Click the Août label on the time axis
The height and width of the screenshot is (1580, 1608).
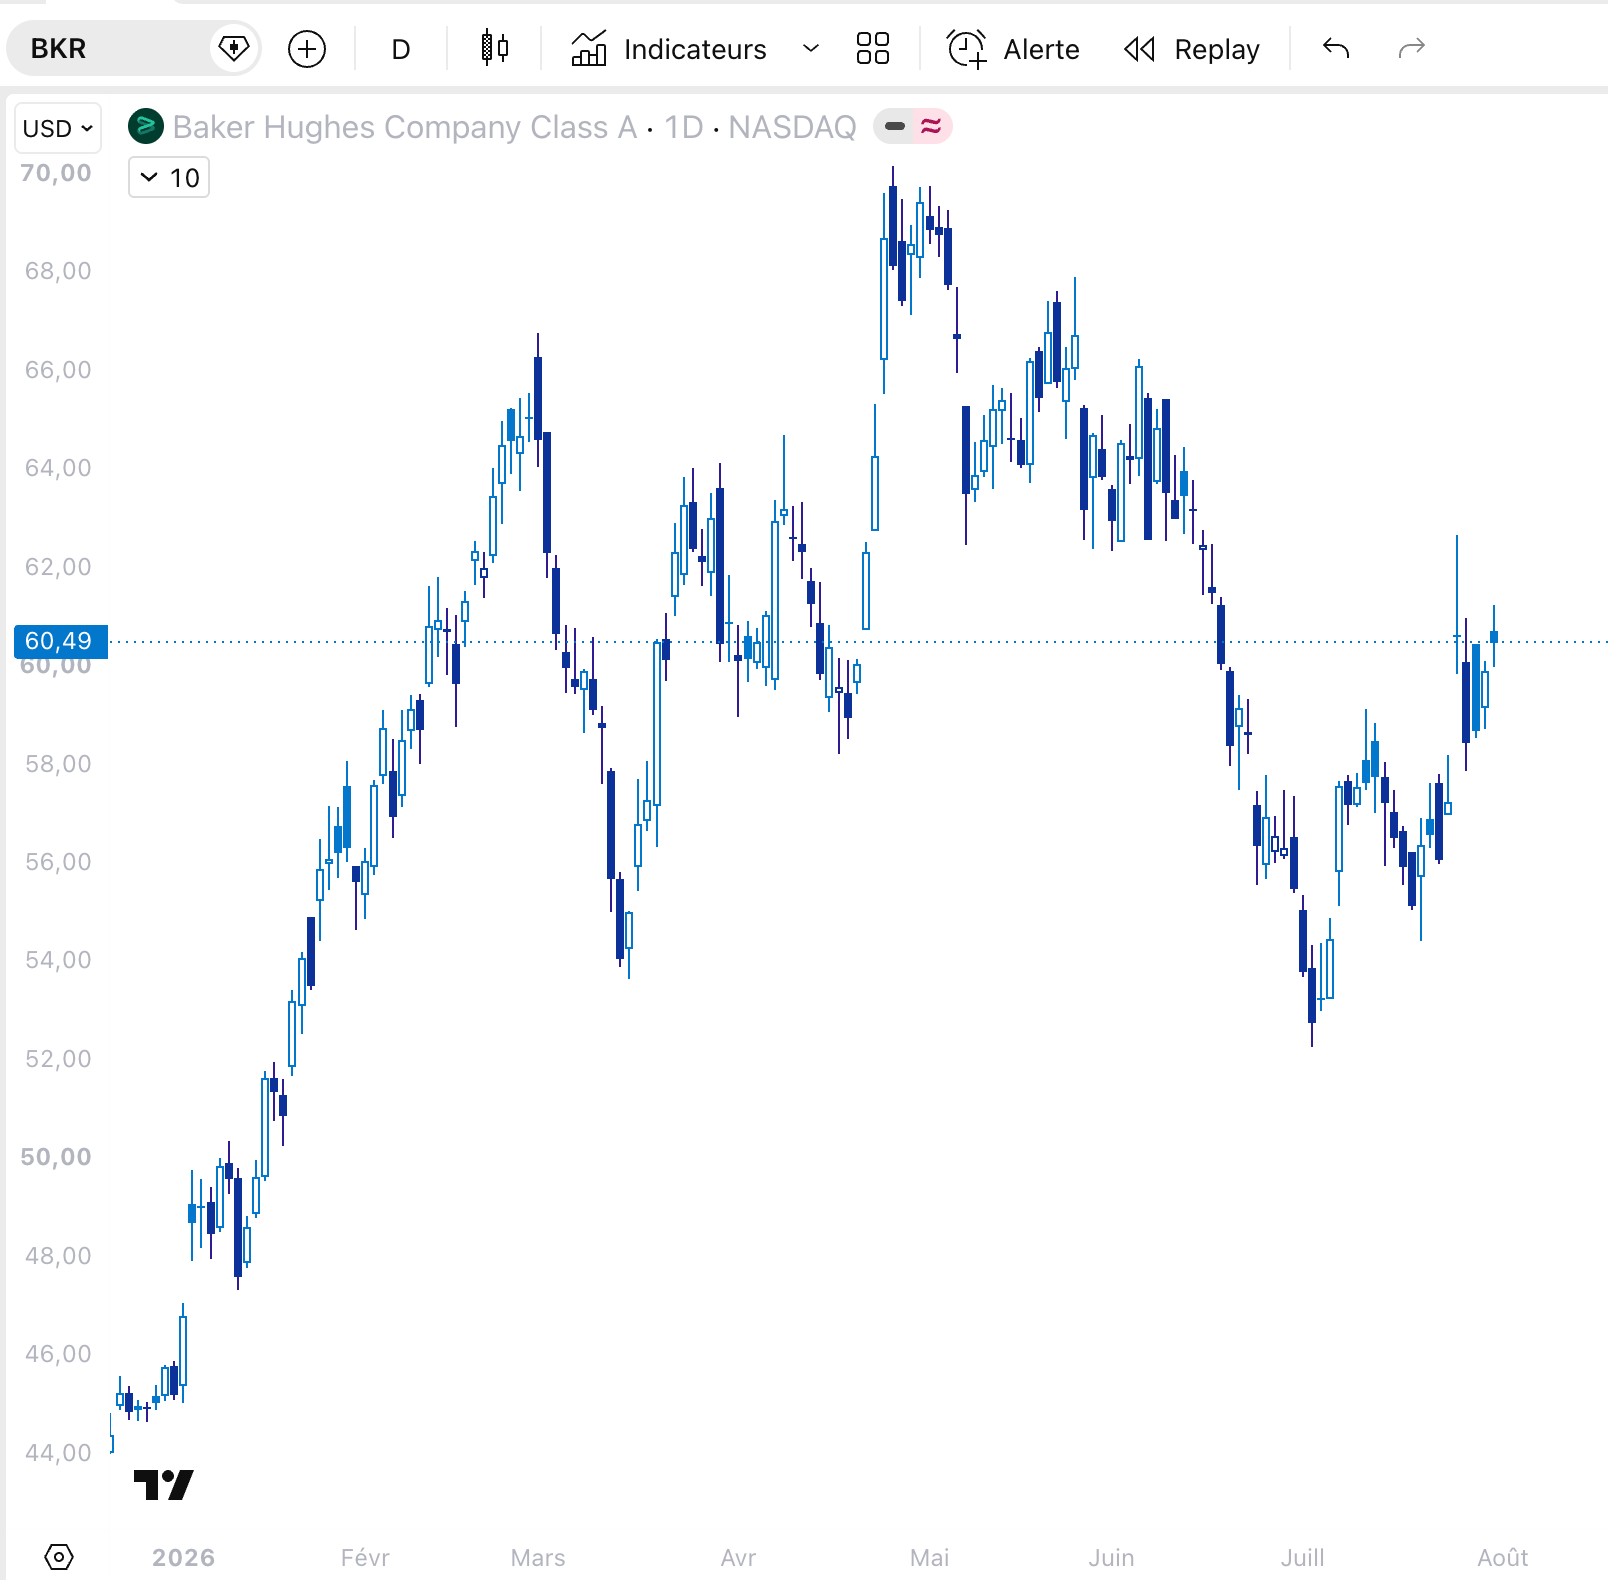[x=1503, y=1558]
